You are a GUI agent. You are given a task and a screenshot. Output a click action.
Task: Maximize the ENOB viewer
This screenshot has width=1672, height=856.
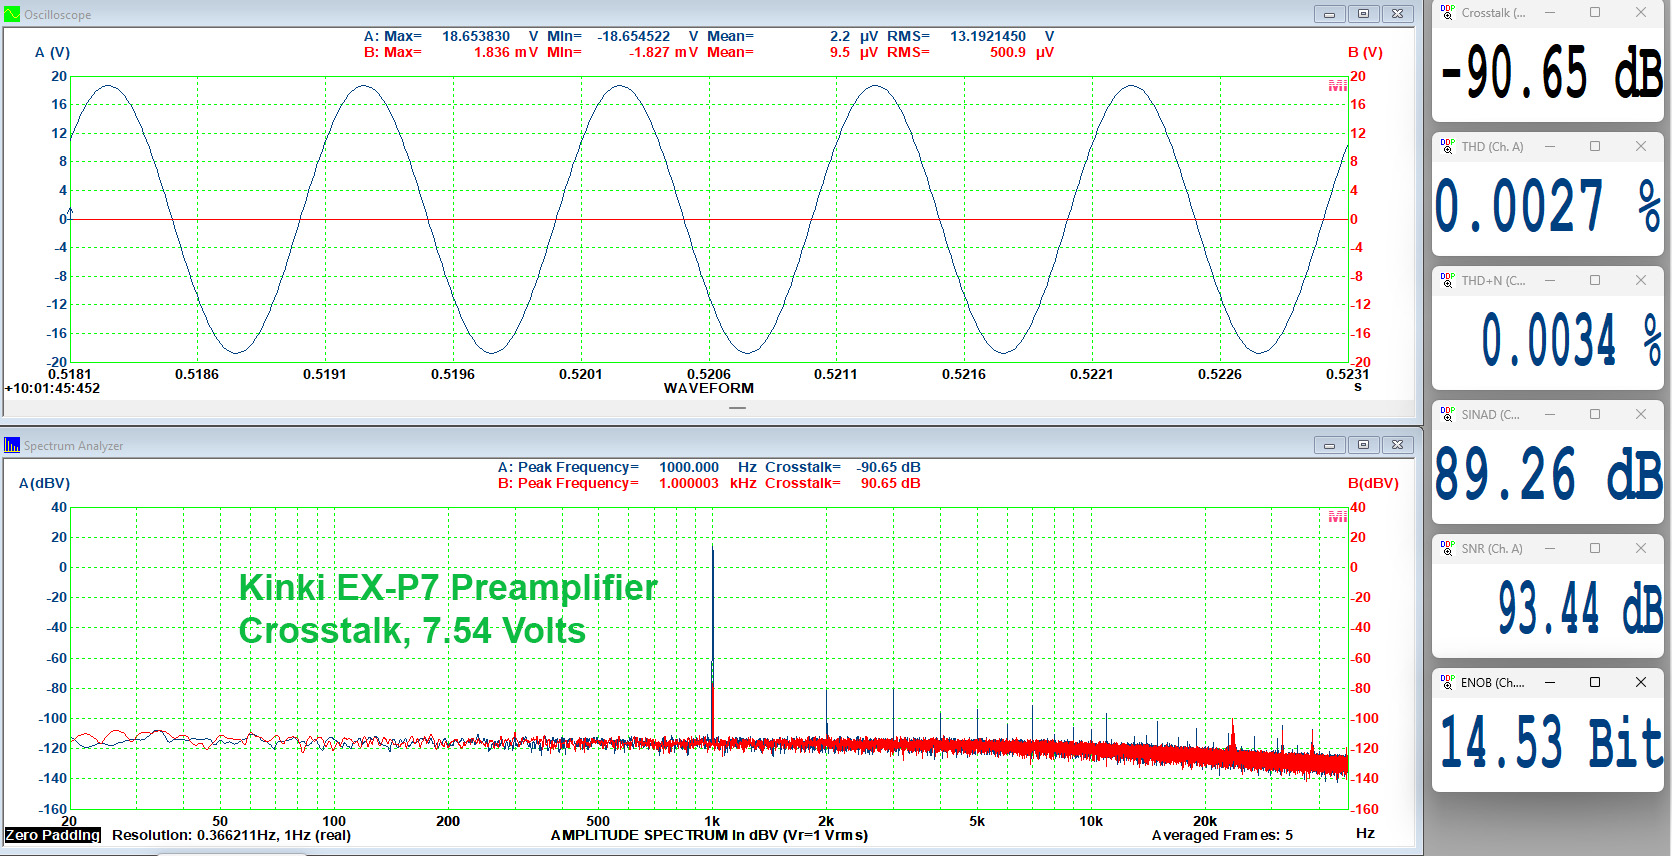pos(1595,682)
